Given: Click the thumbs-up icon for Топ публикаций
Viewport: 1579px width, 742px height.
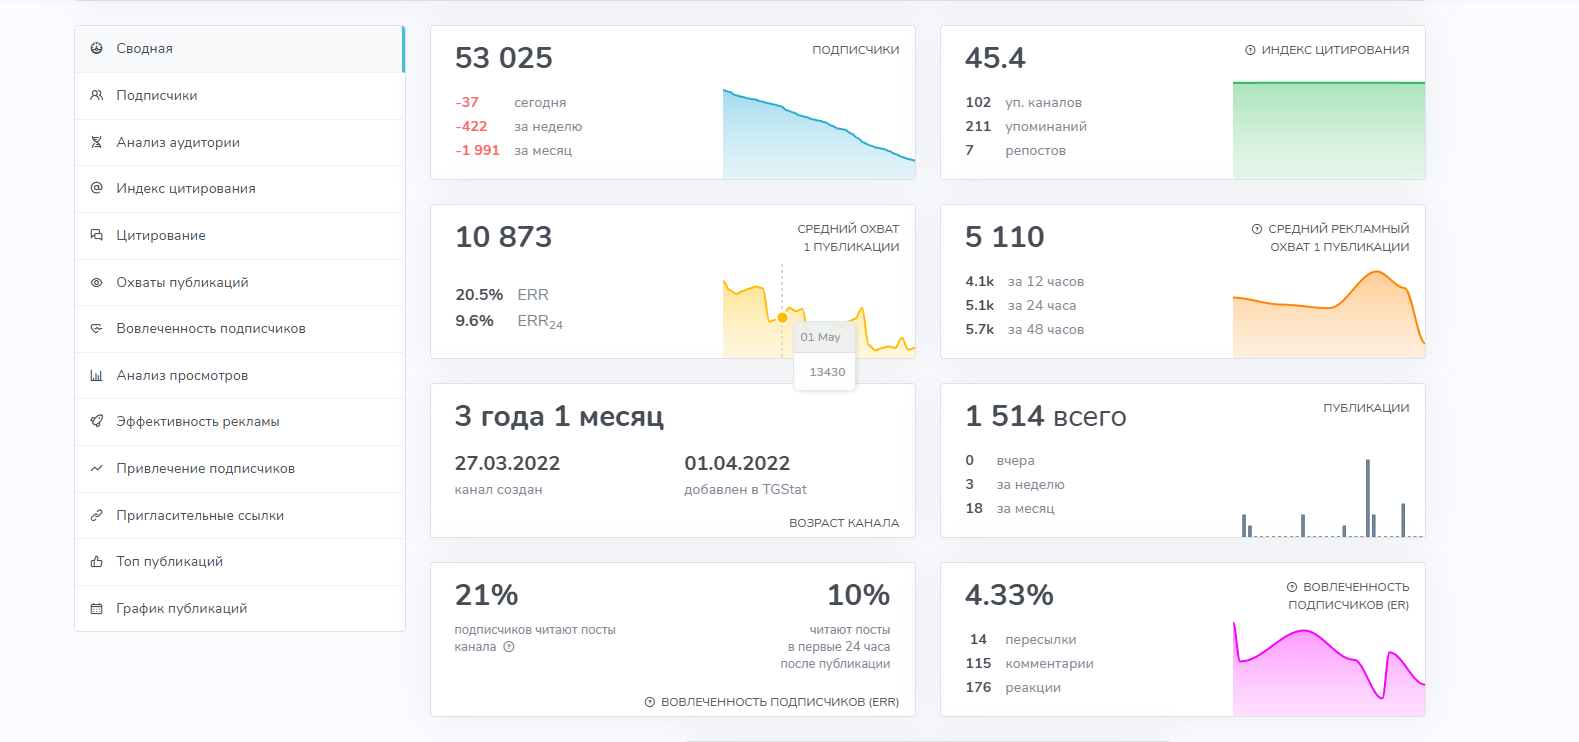Looking at the screenshot, I should (x=97, y=561).
